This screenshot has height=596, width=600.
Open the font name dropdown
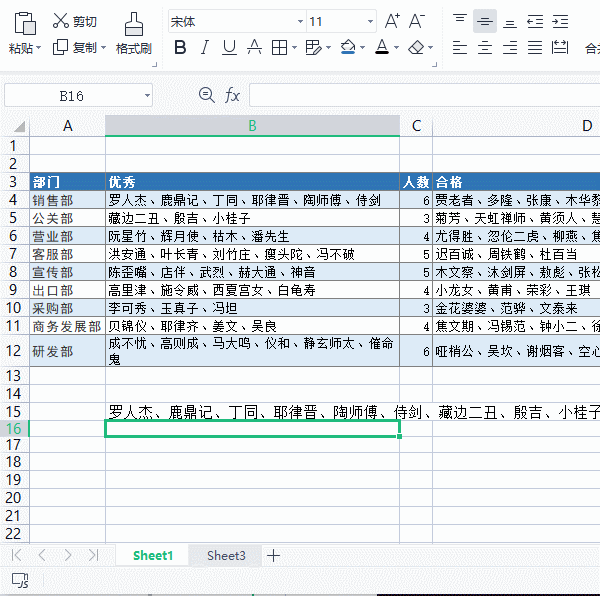(300, 21)
